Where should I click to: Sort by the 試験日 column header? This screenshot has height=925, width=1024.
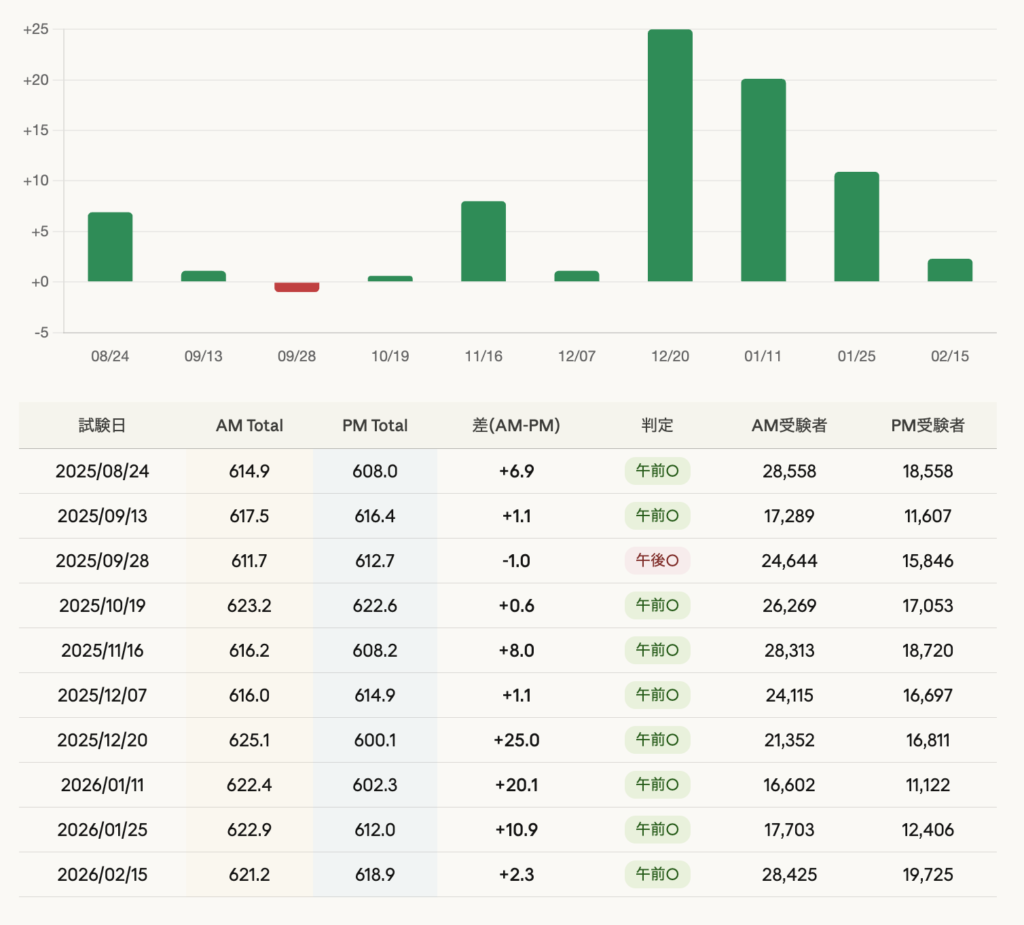point(102,425)
